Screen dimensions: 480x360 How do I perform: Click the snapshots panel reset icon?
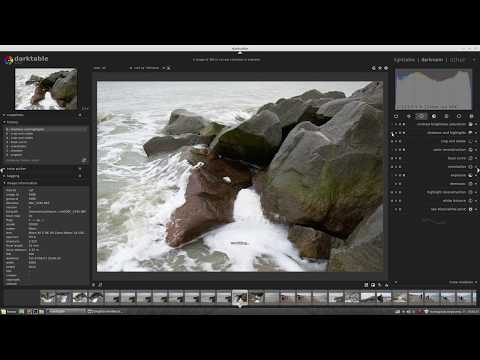pos(80,115)
